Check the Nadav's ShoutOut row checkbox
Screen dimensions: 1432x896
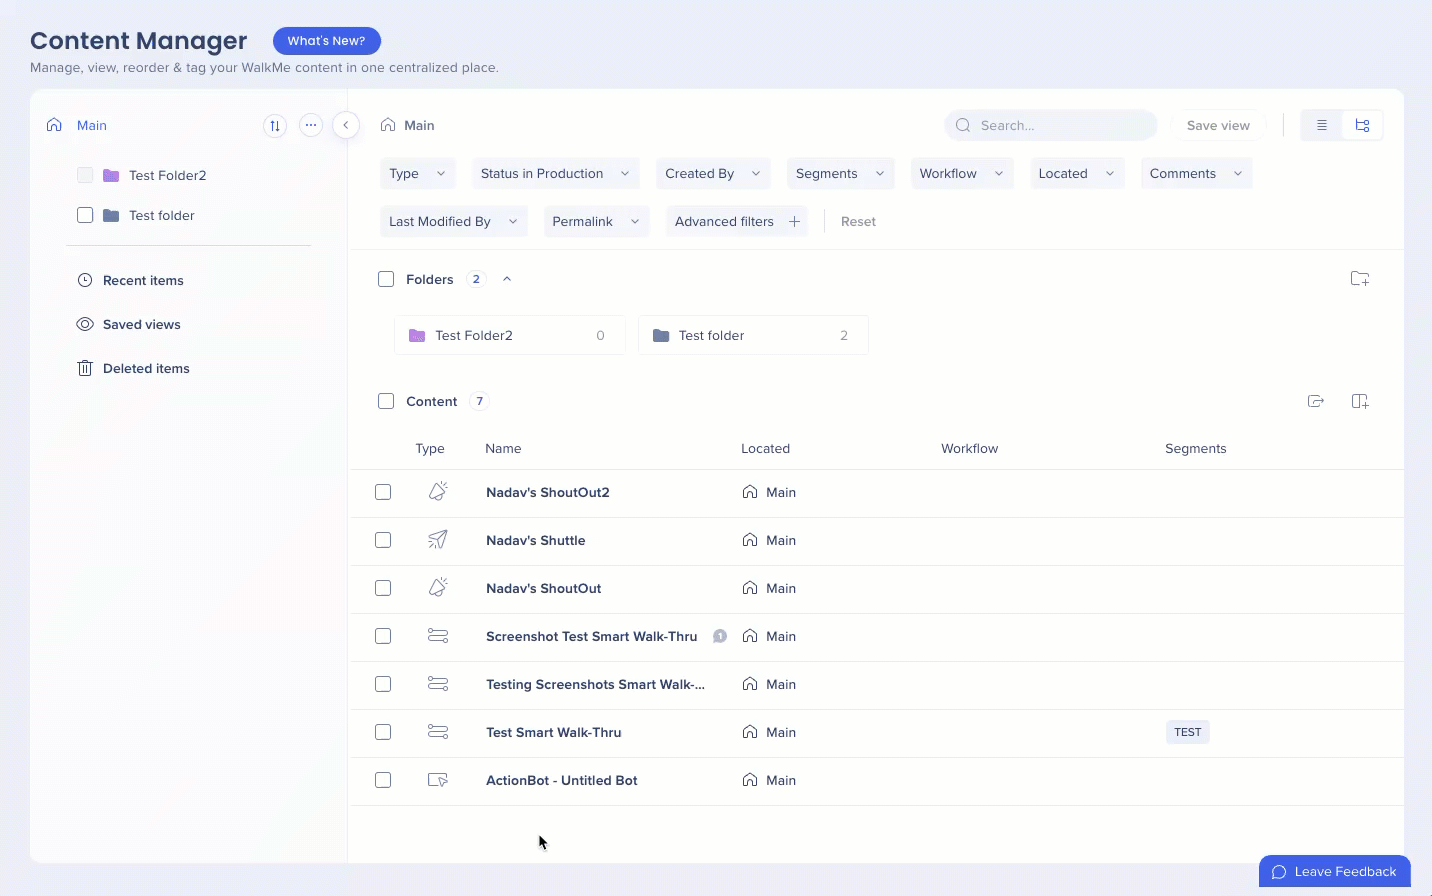point(383,588)
